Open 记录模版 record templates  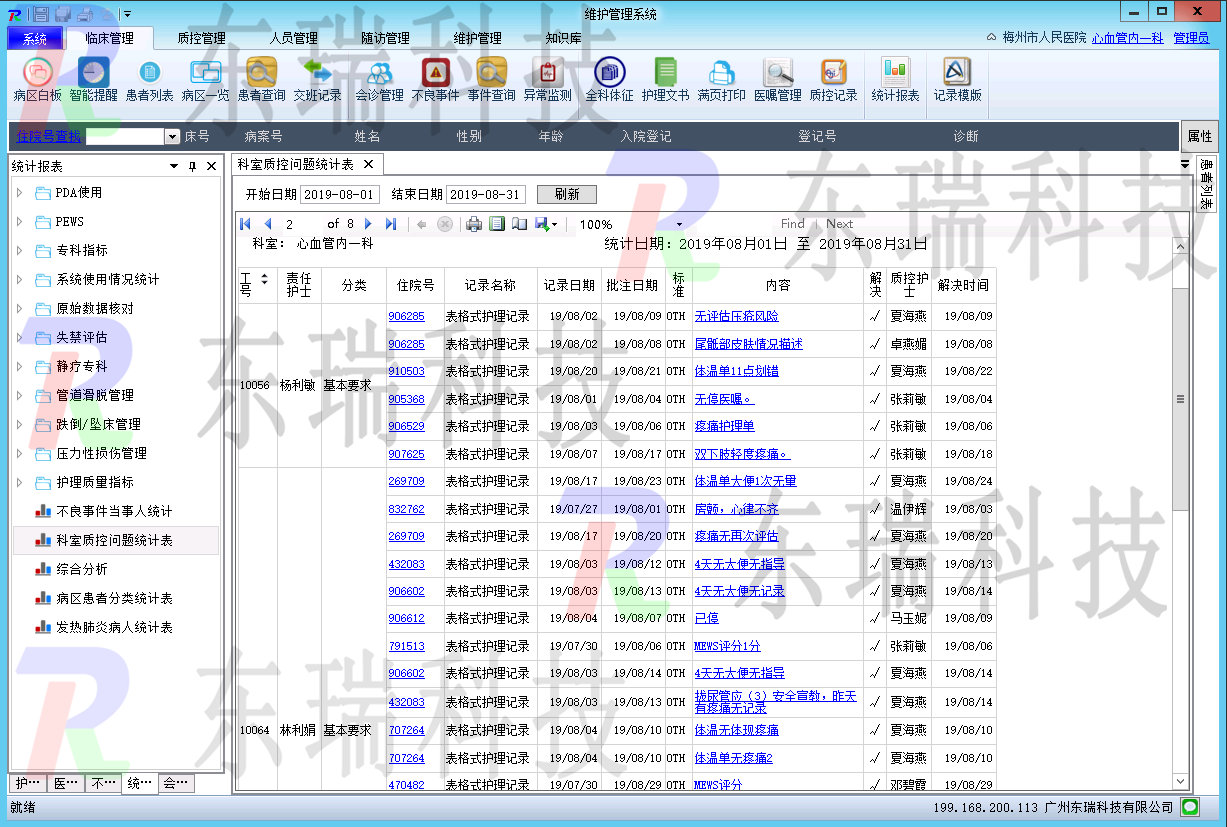click(957, 80)
